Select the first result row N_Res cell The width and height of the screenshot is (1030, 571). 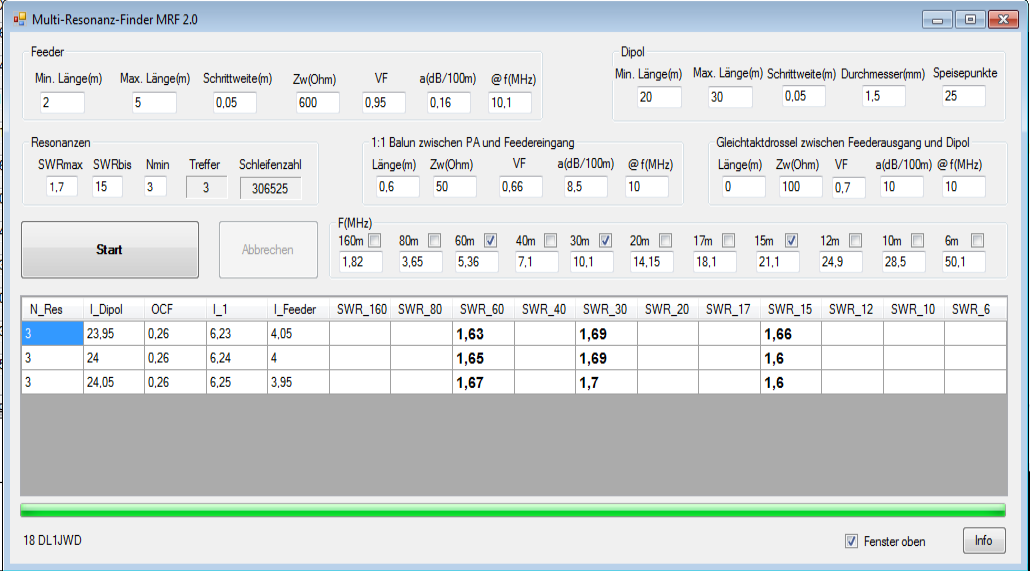(51, 334)
